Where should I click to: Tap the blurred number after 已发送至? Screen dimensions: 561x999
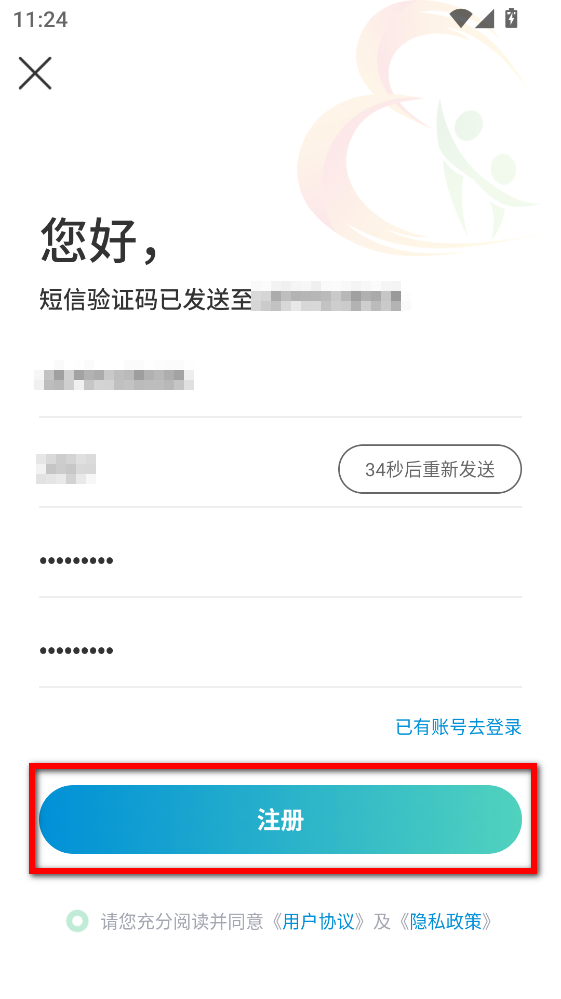click(327, 296)
